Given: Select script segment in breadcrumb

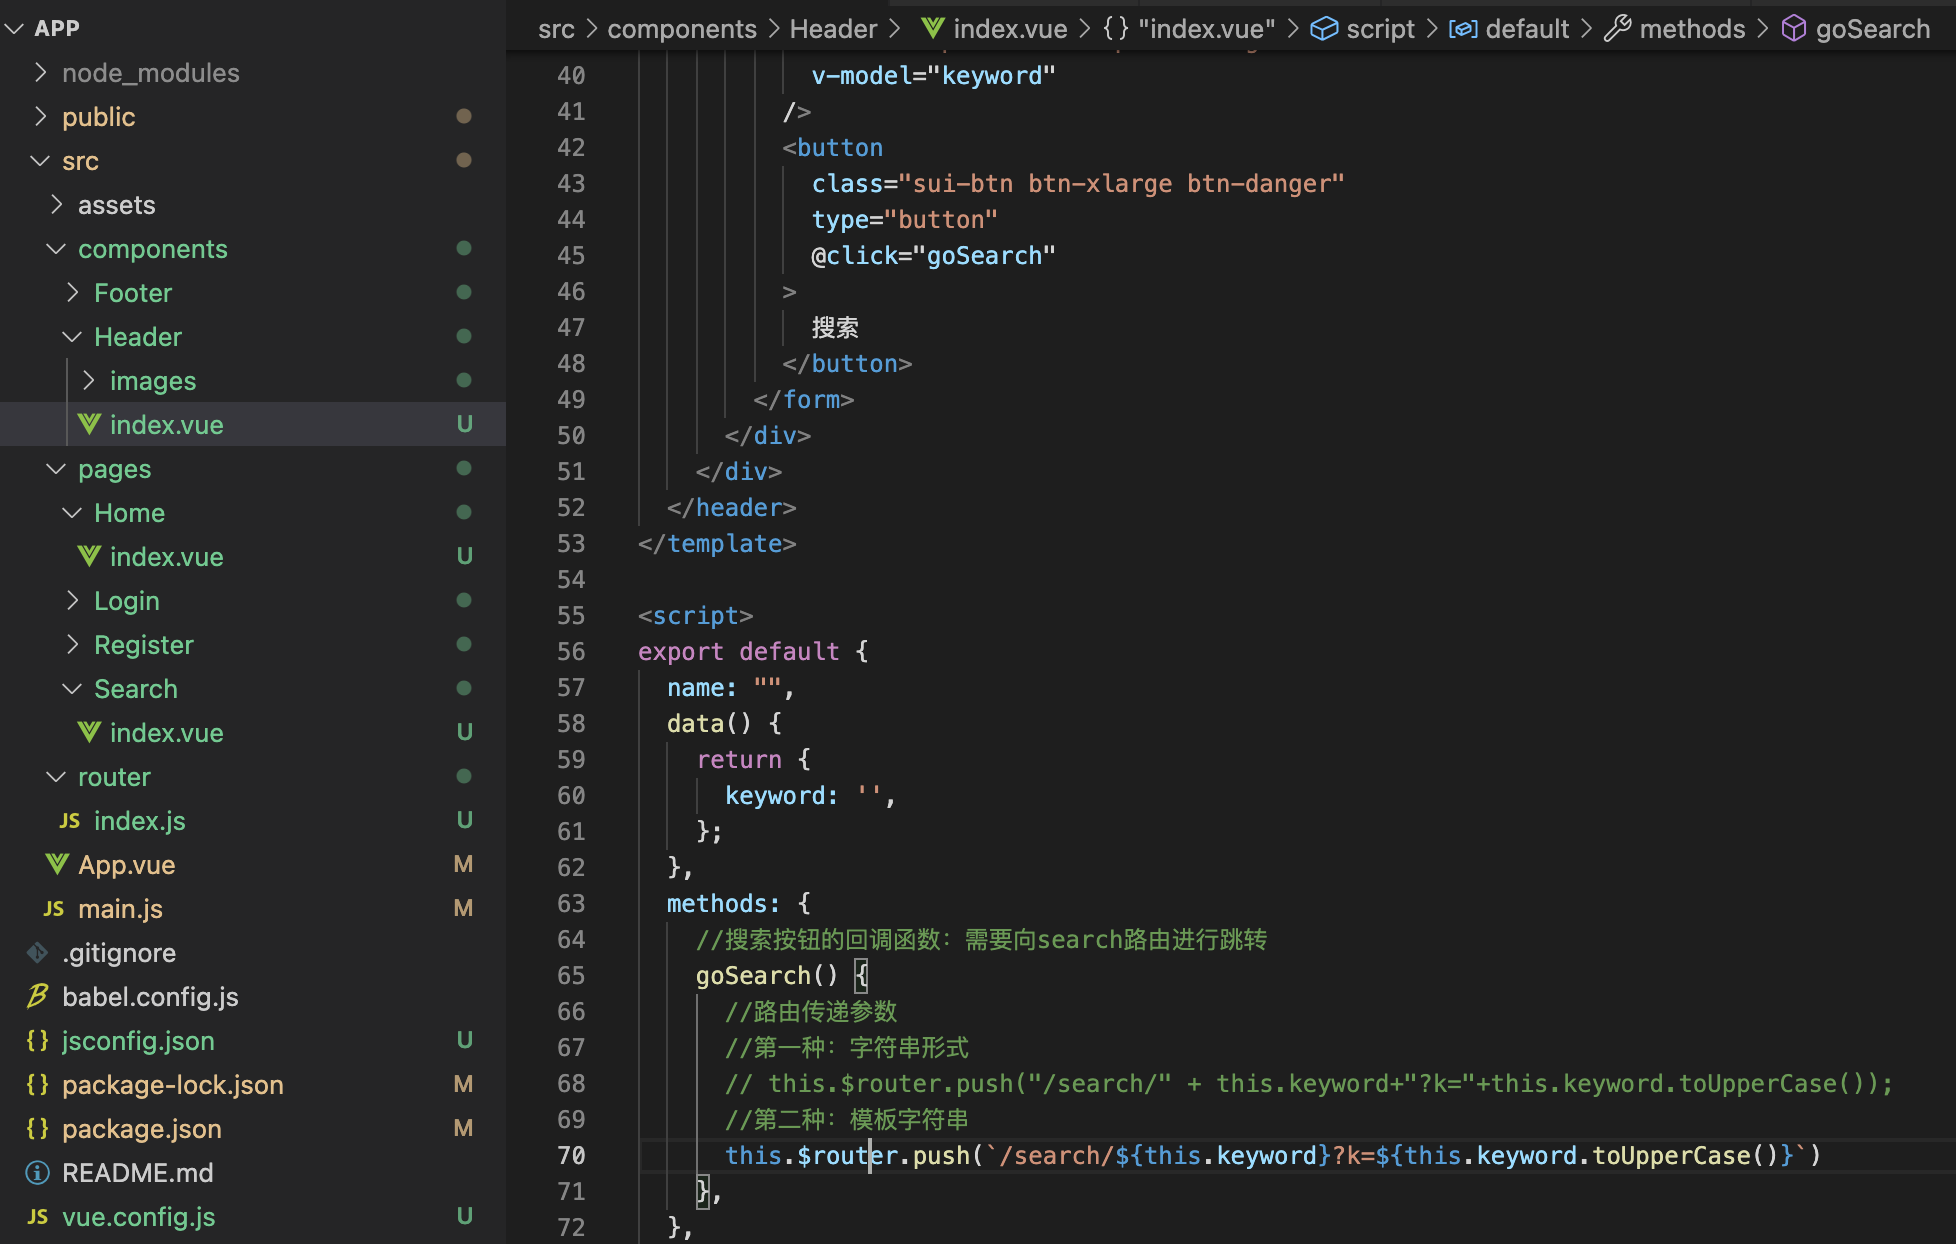Looking at the screenshot, I should tap(1380, 29).
